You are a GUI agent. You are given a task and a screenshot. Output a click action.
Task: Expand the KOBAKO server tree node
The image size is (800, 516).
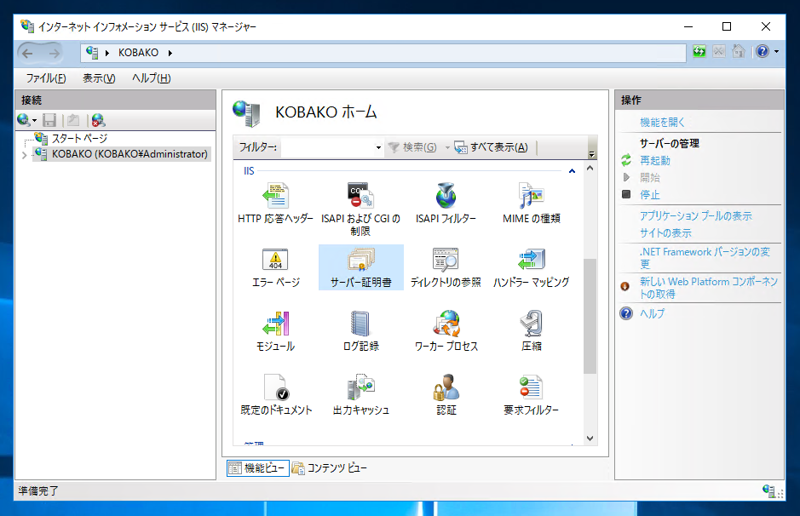pos(24,155)
